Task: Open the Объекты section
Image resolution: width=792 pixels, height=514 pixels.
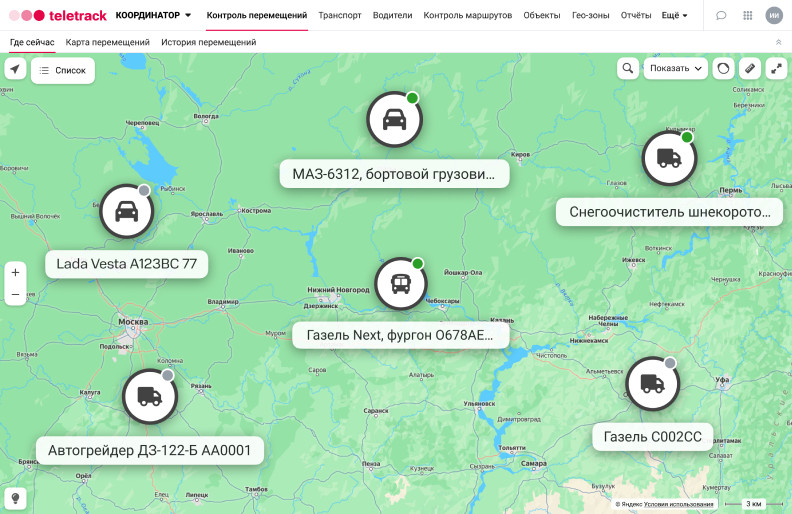Action: pos(542,15)
